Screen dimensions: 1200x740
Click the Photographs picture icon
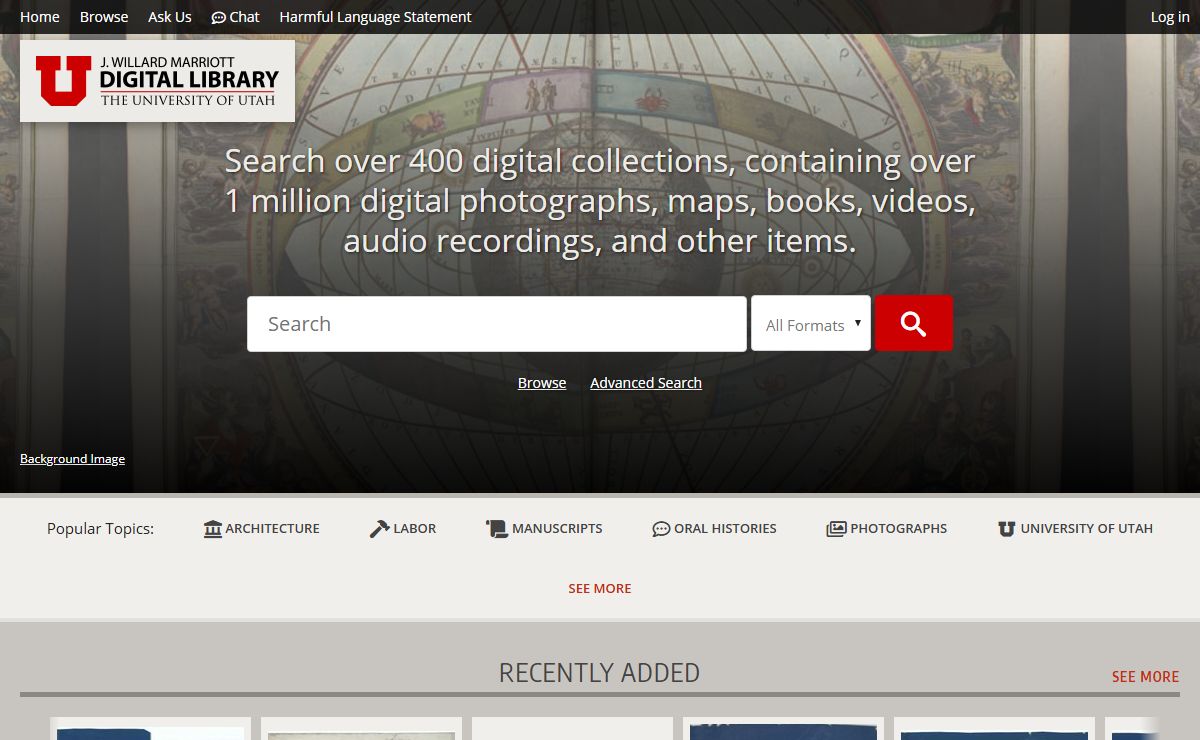tap(836, 529)
